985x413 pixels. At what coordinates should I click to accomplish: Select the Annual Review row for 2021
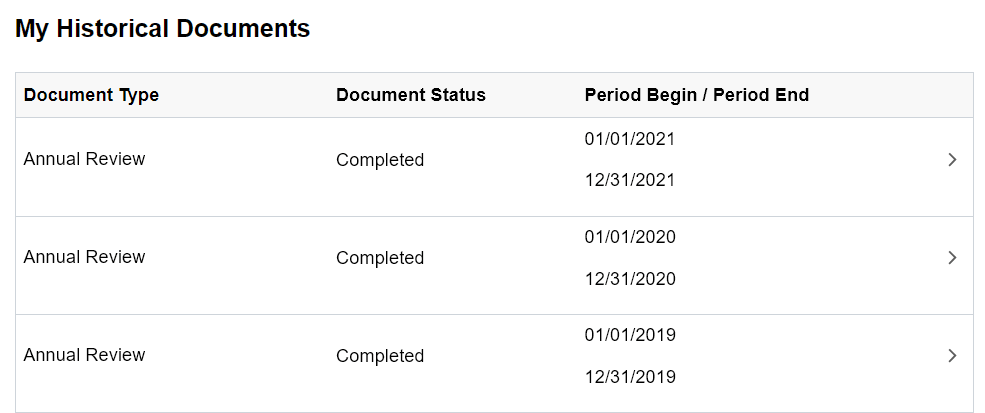click(85, 159)
